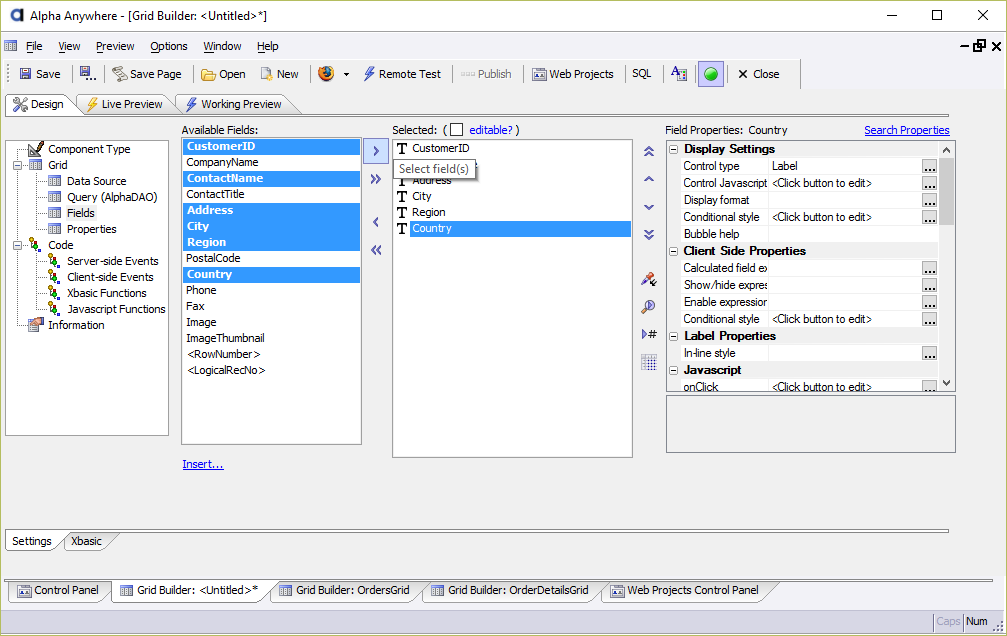Move field down one position
The width and height of the screenshot is (1007, 636).
point(649,207)
